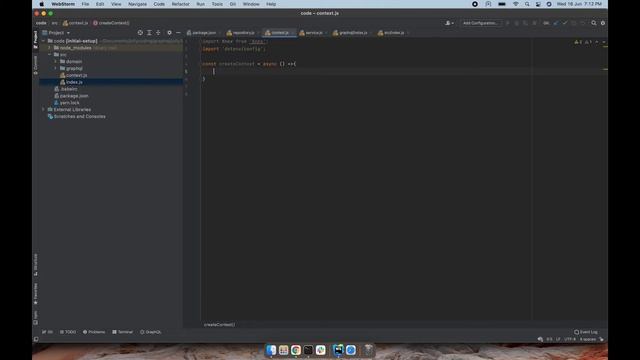
Task: Open the Help menu
Action: [271, 4]
